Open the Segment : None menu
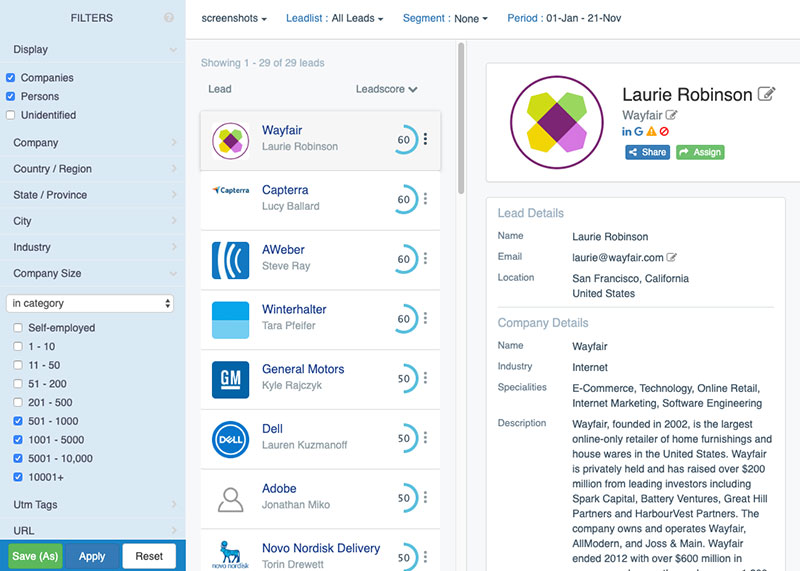The width and height of the screenshot is (800, 571). (445, 18)
